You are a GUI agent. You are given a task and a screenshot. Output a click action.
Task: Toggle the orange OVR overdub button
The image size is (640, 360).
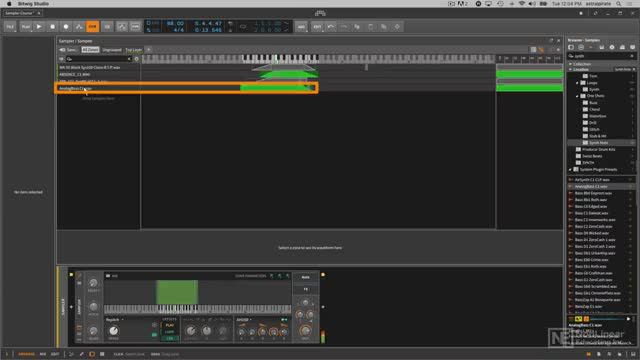point(93,27)
